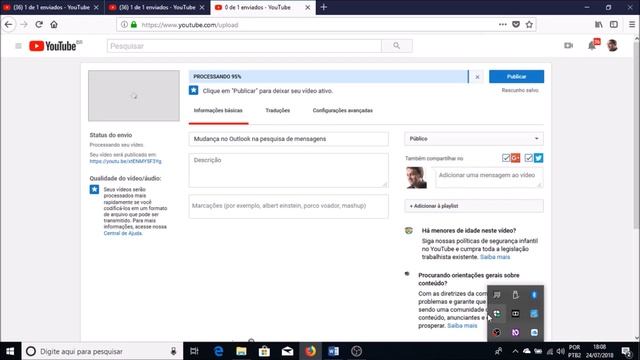Click the Cortana search box

tap(102, 351)
